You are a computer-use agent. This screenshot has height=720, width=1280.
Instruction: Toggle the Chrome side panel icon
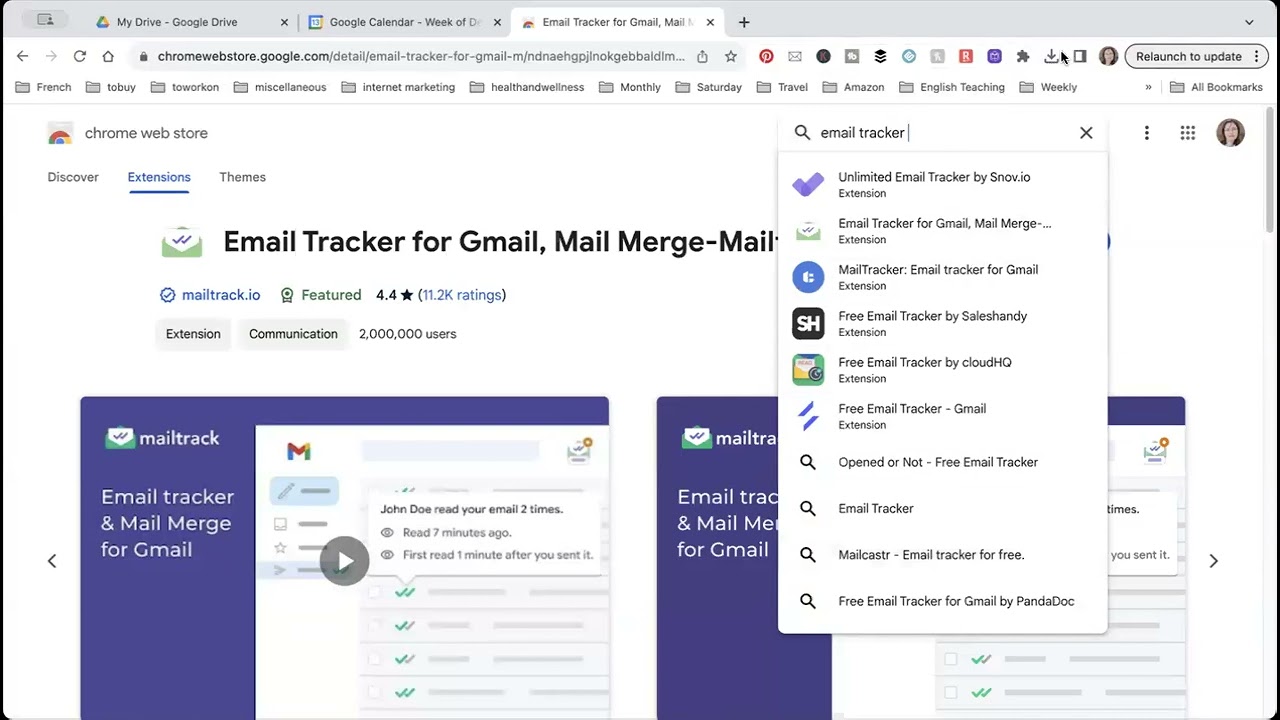pyautogui.click(x=1079, y=57)
